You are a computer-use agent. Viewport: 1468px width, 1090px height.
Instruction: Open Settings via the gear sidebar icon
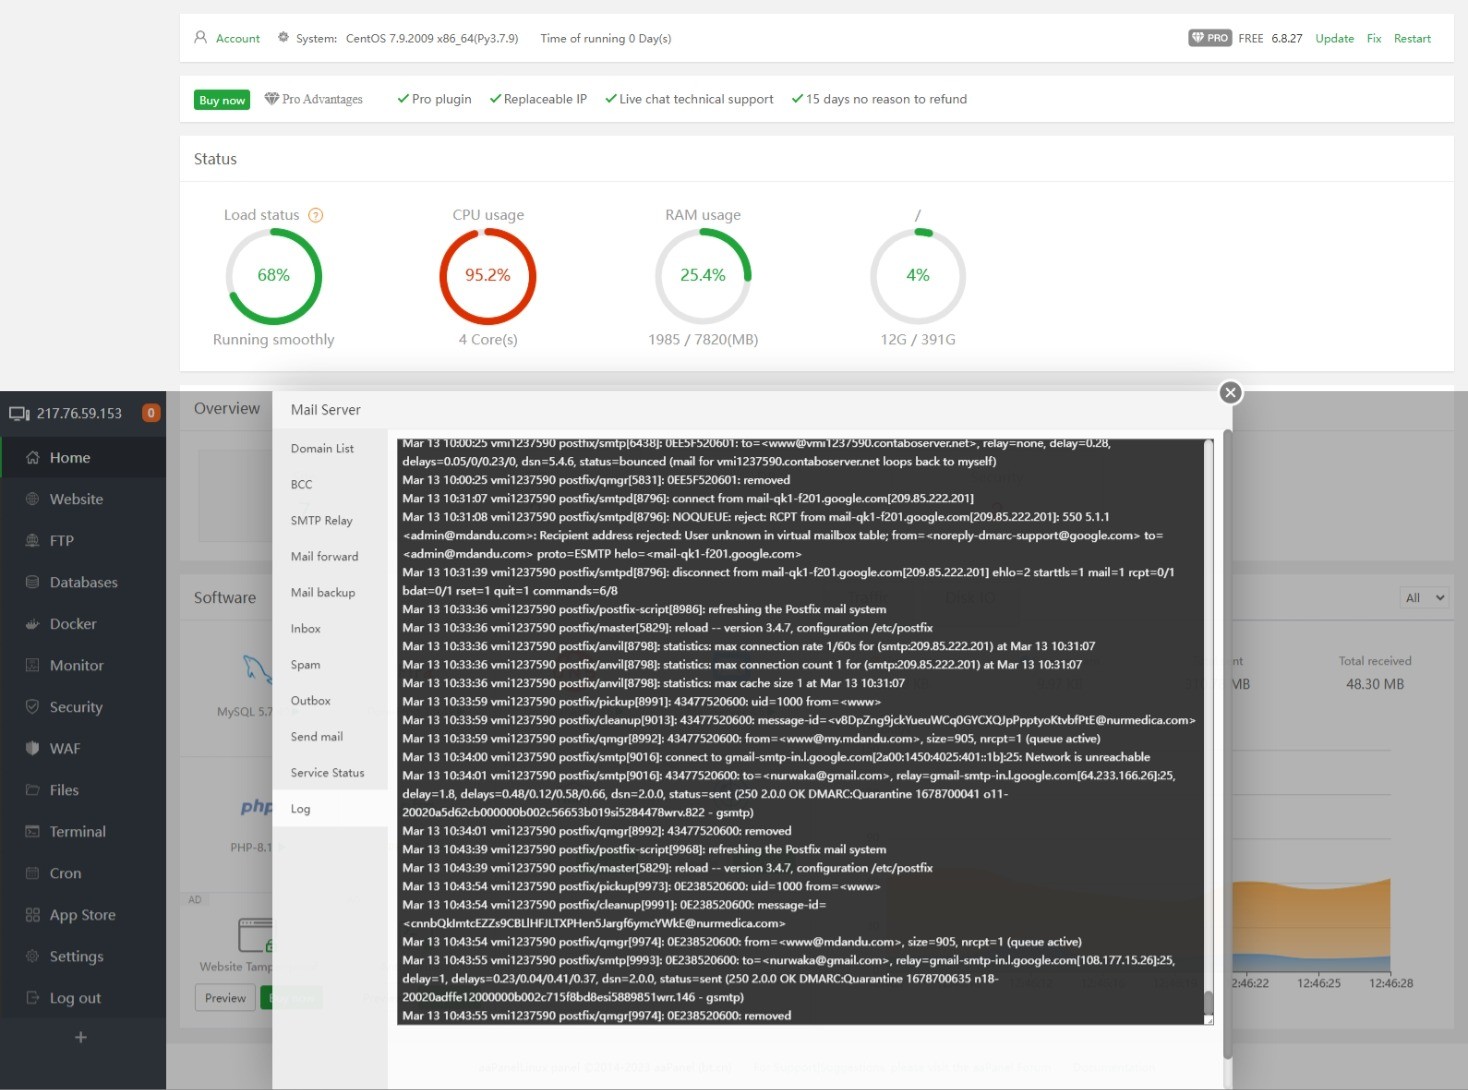(x=32, y=956)
